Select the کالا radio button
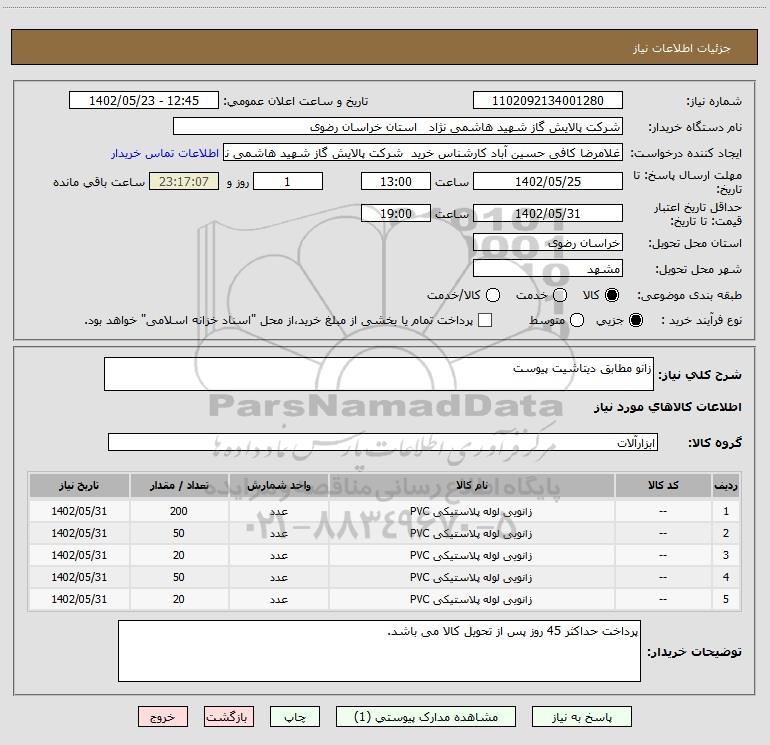 (612, 296)
